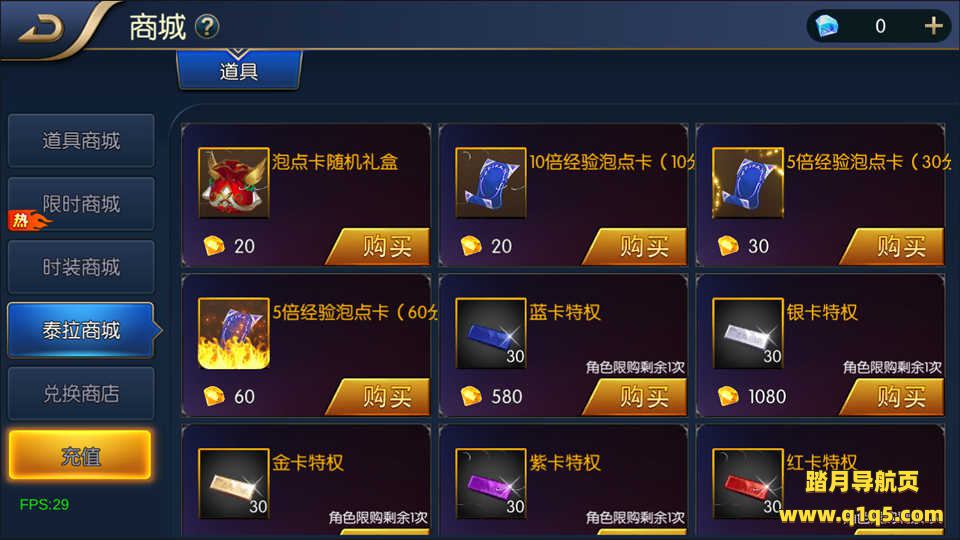Open the help question mark icon
Screen dimensions: 960x540
coord(207,27)
